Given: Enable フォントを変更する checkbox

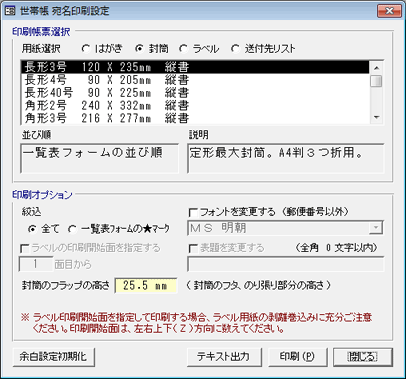Looking at the screenshot, I should tap(193, 212).
